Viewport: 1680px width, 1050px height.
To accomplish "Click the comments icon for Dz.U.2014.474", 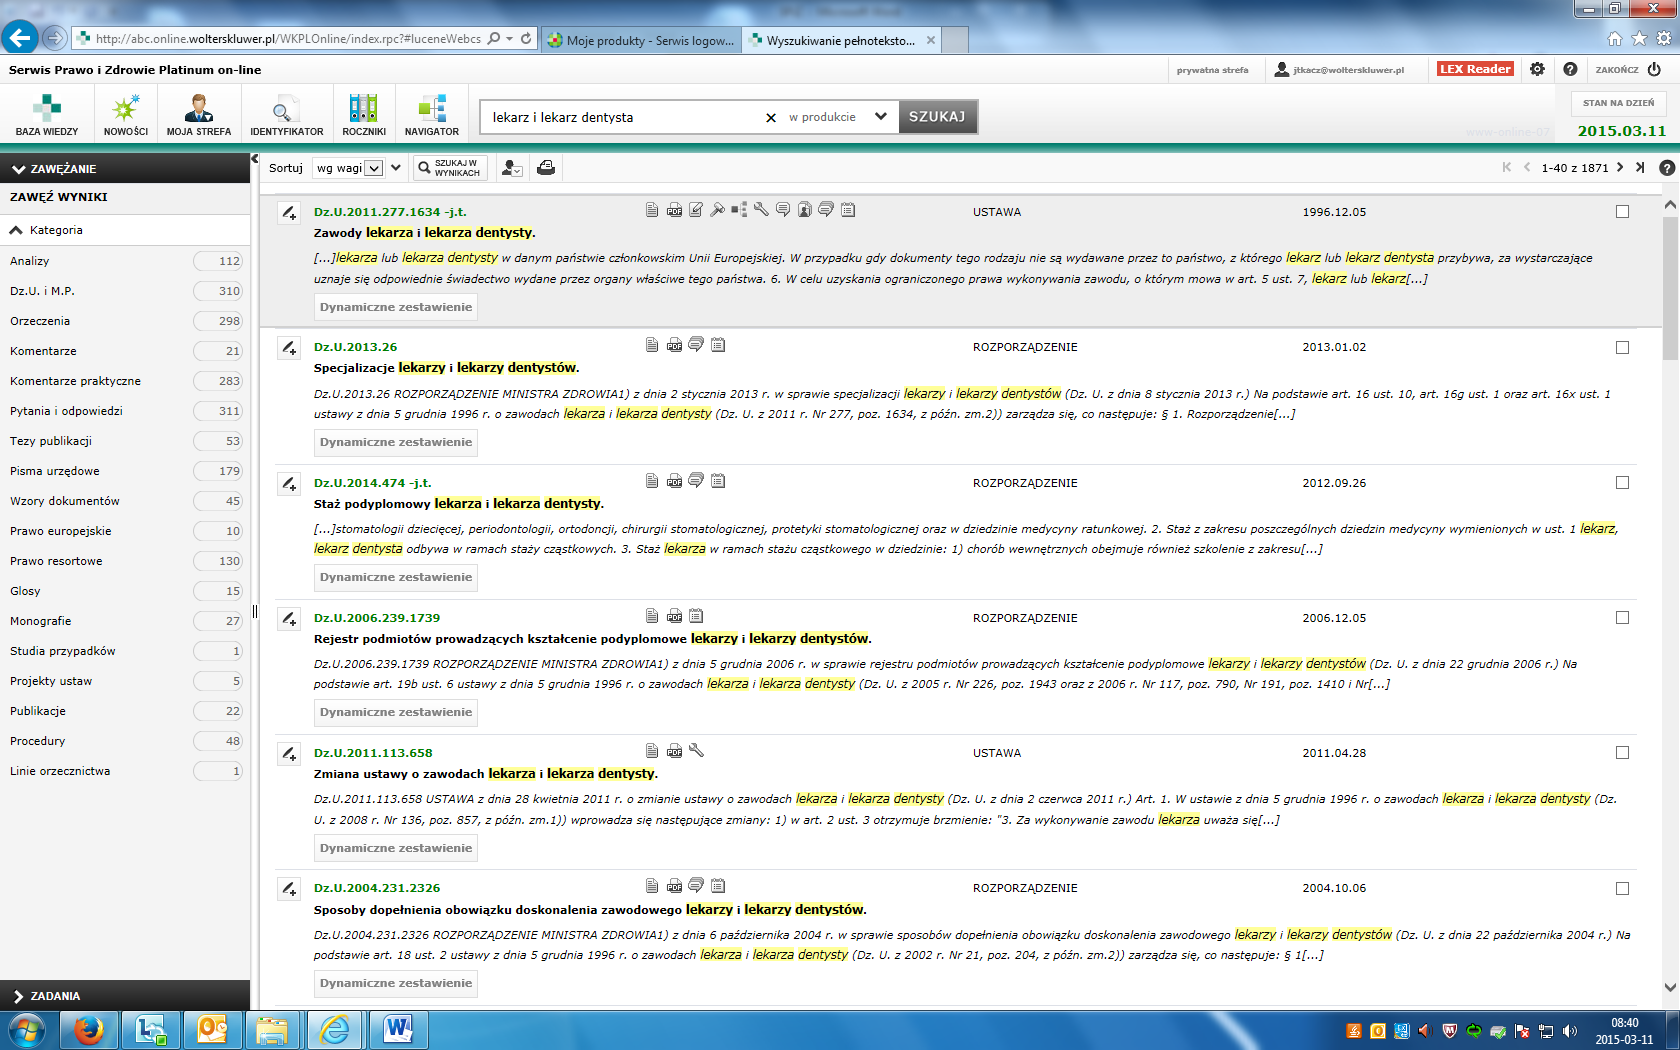I will click(x=696, y=480).
